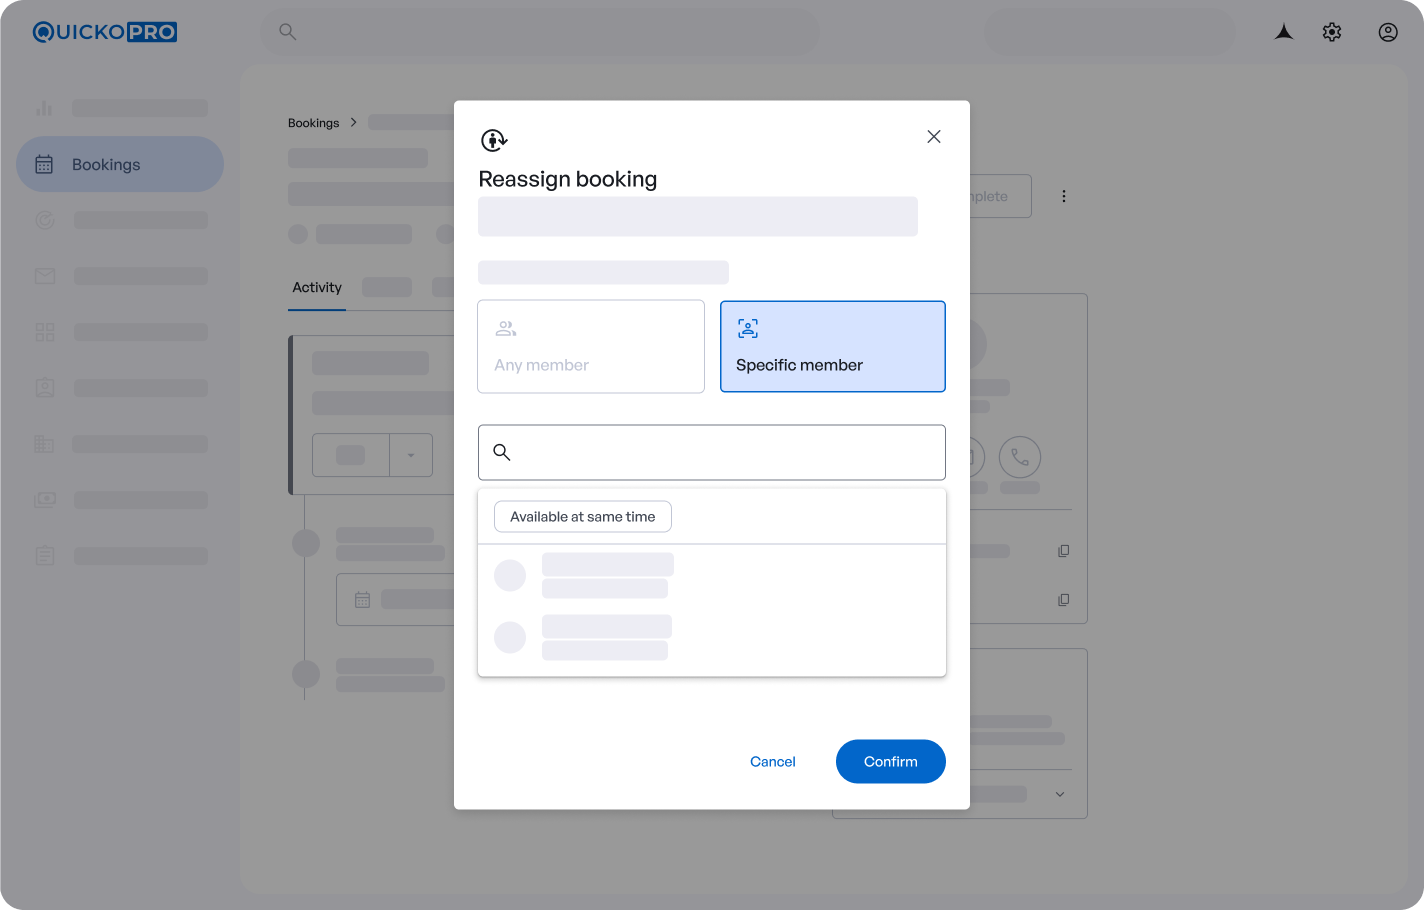
Task: Click the phone call icon
Action: pyautogui.click(x=1019, y=457)
